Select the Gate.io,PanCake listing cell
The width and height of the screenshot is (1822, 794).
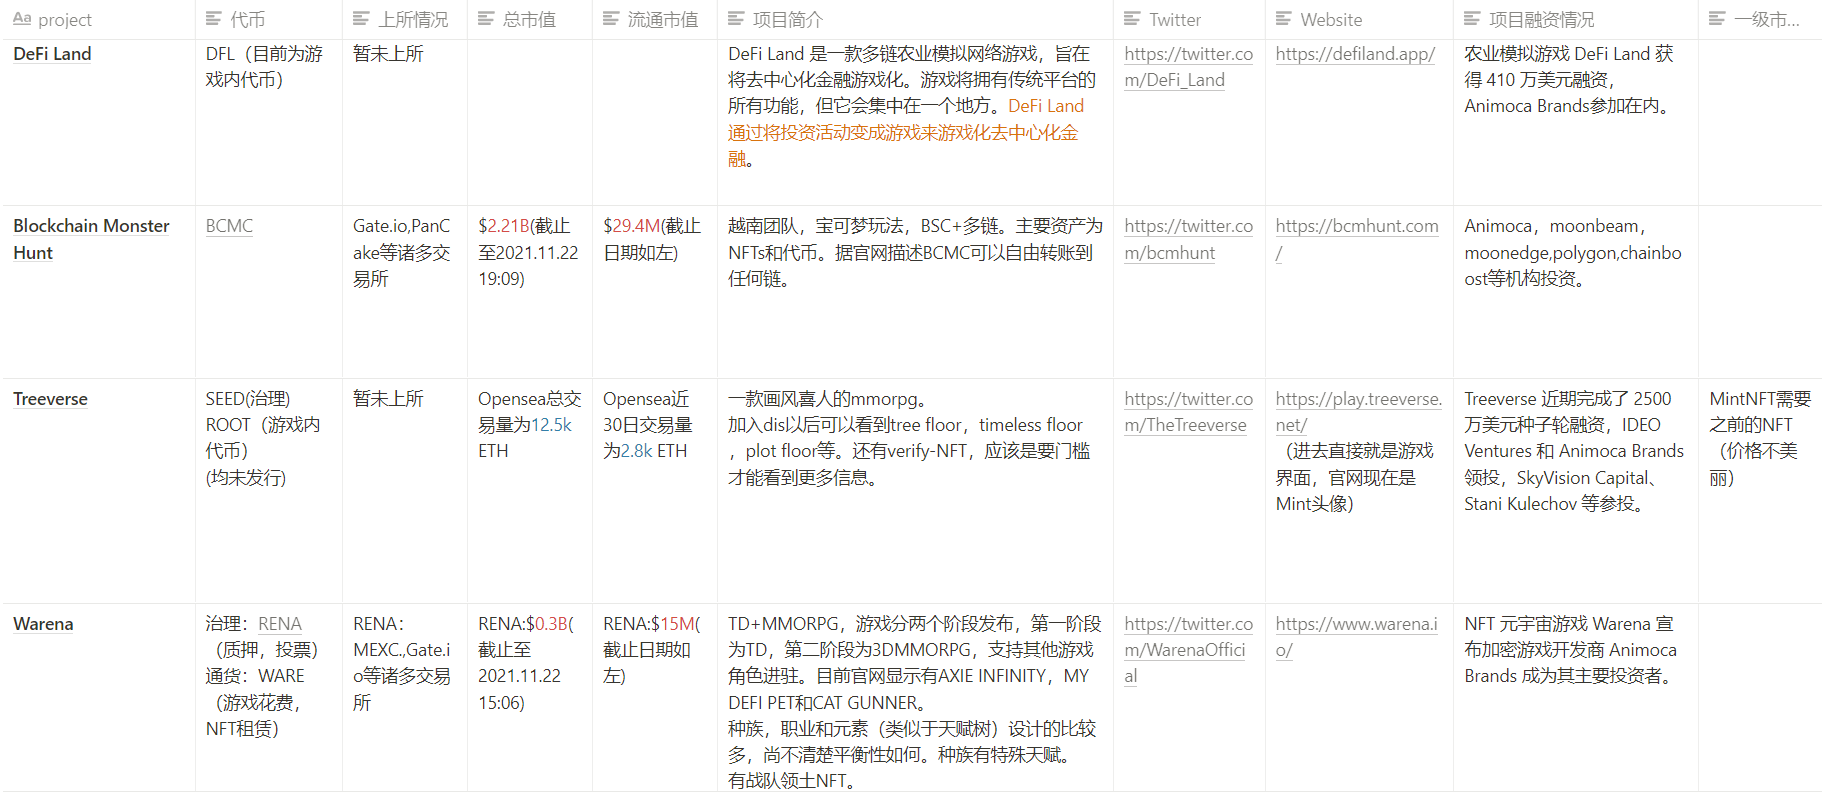[x=405, y=292]
